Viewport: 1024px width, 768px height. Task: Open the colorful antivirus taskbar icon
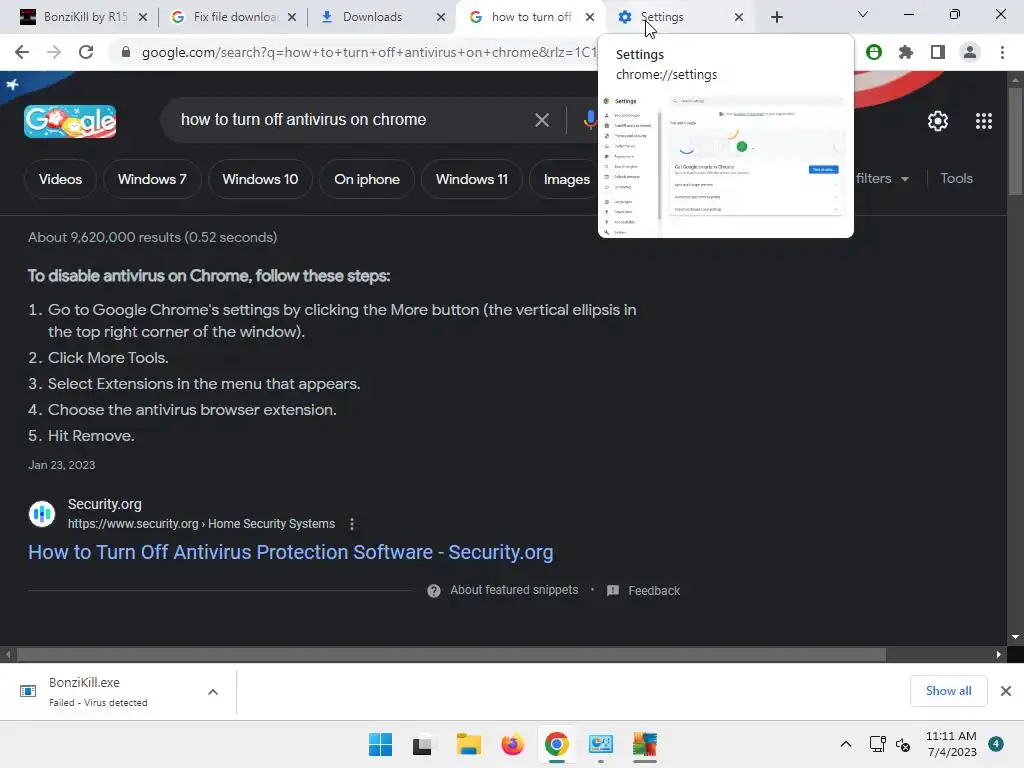645,744
